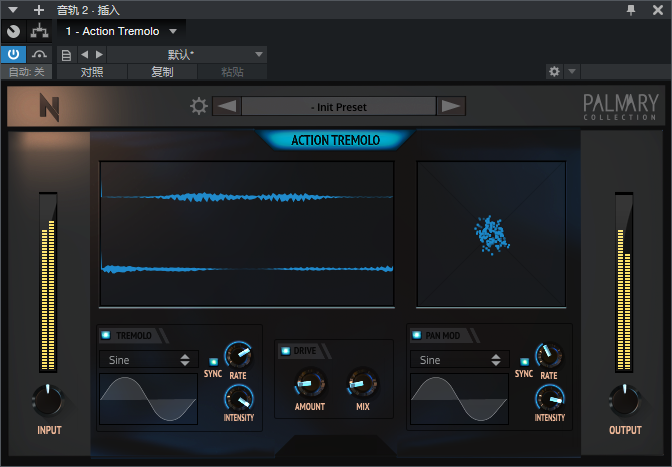Pin the plugin window
Image resolution: width=672 pixels, height=467 pixels.
[x=631, y=10]
